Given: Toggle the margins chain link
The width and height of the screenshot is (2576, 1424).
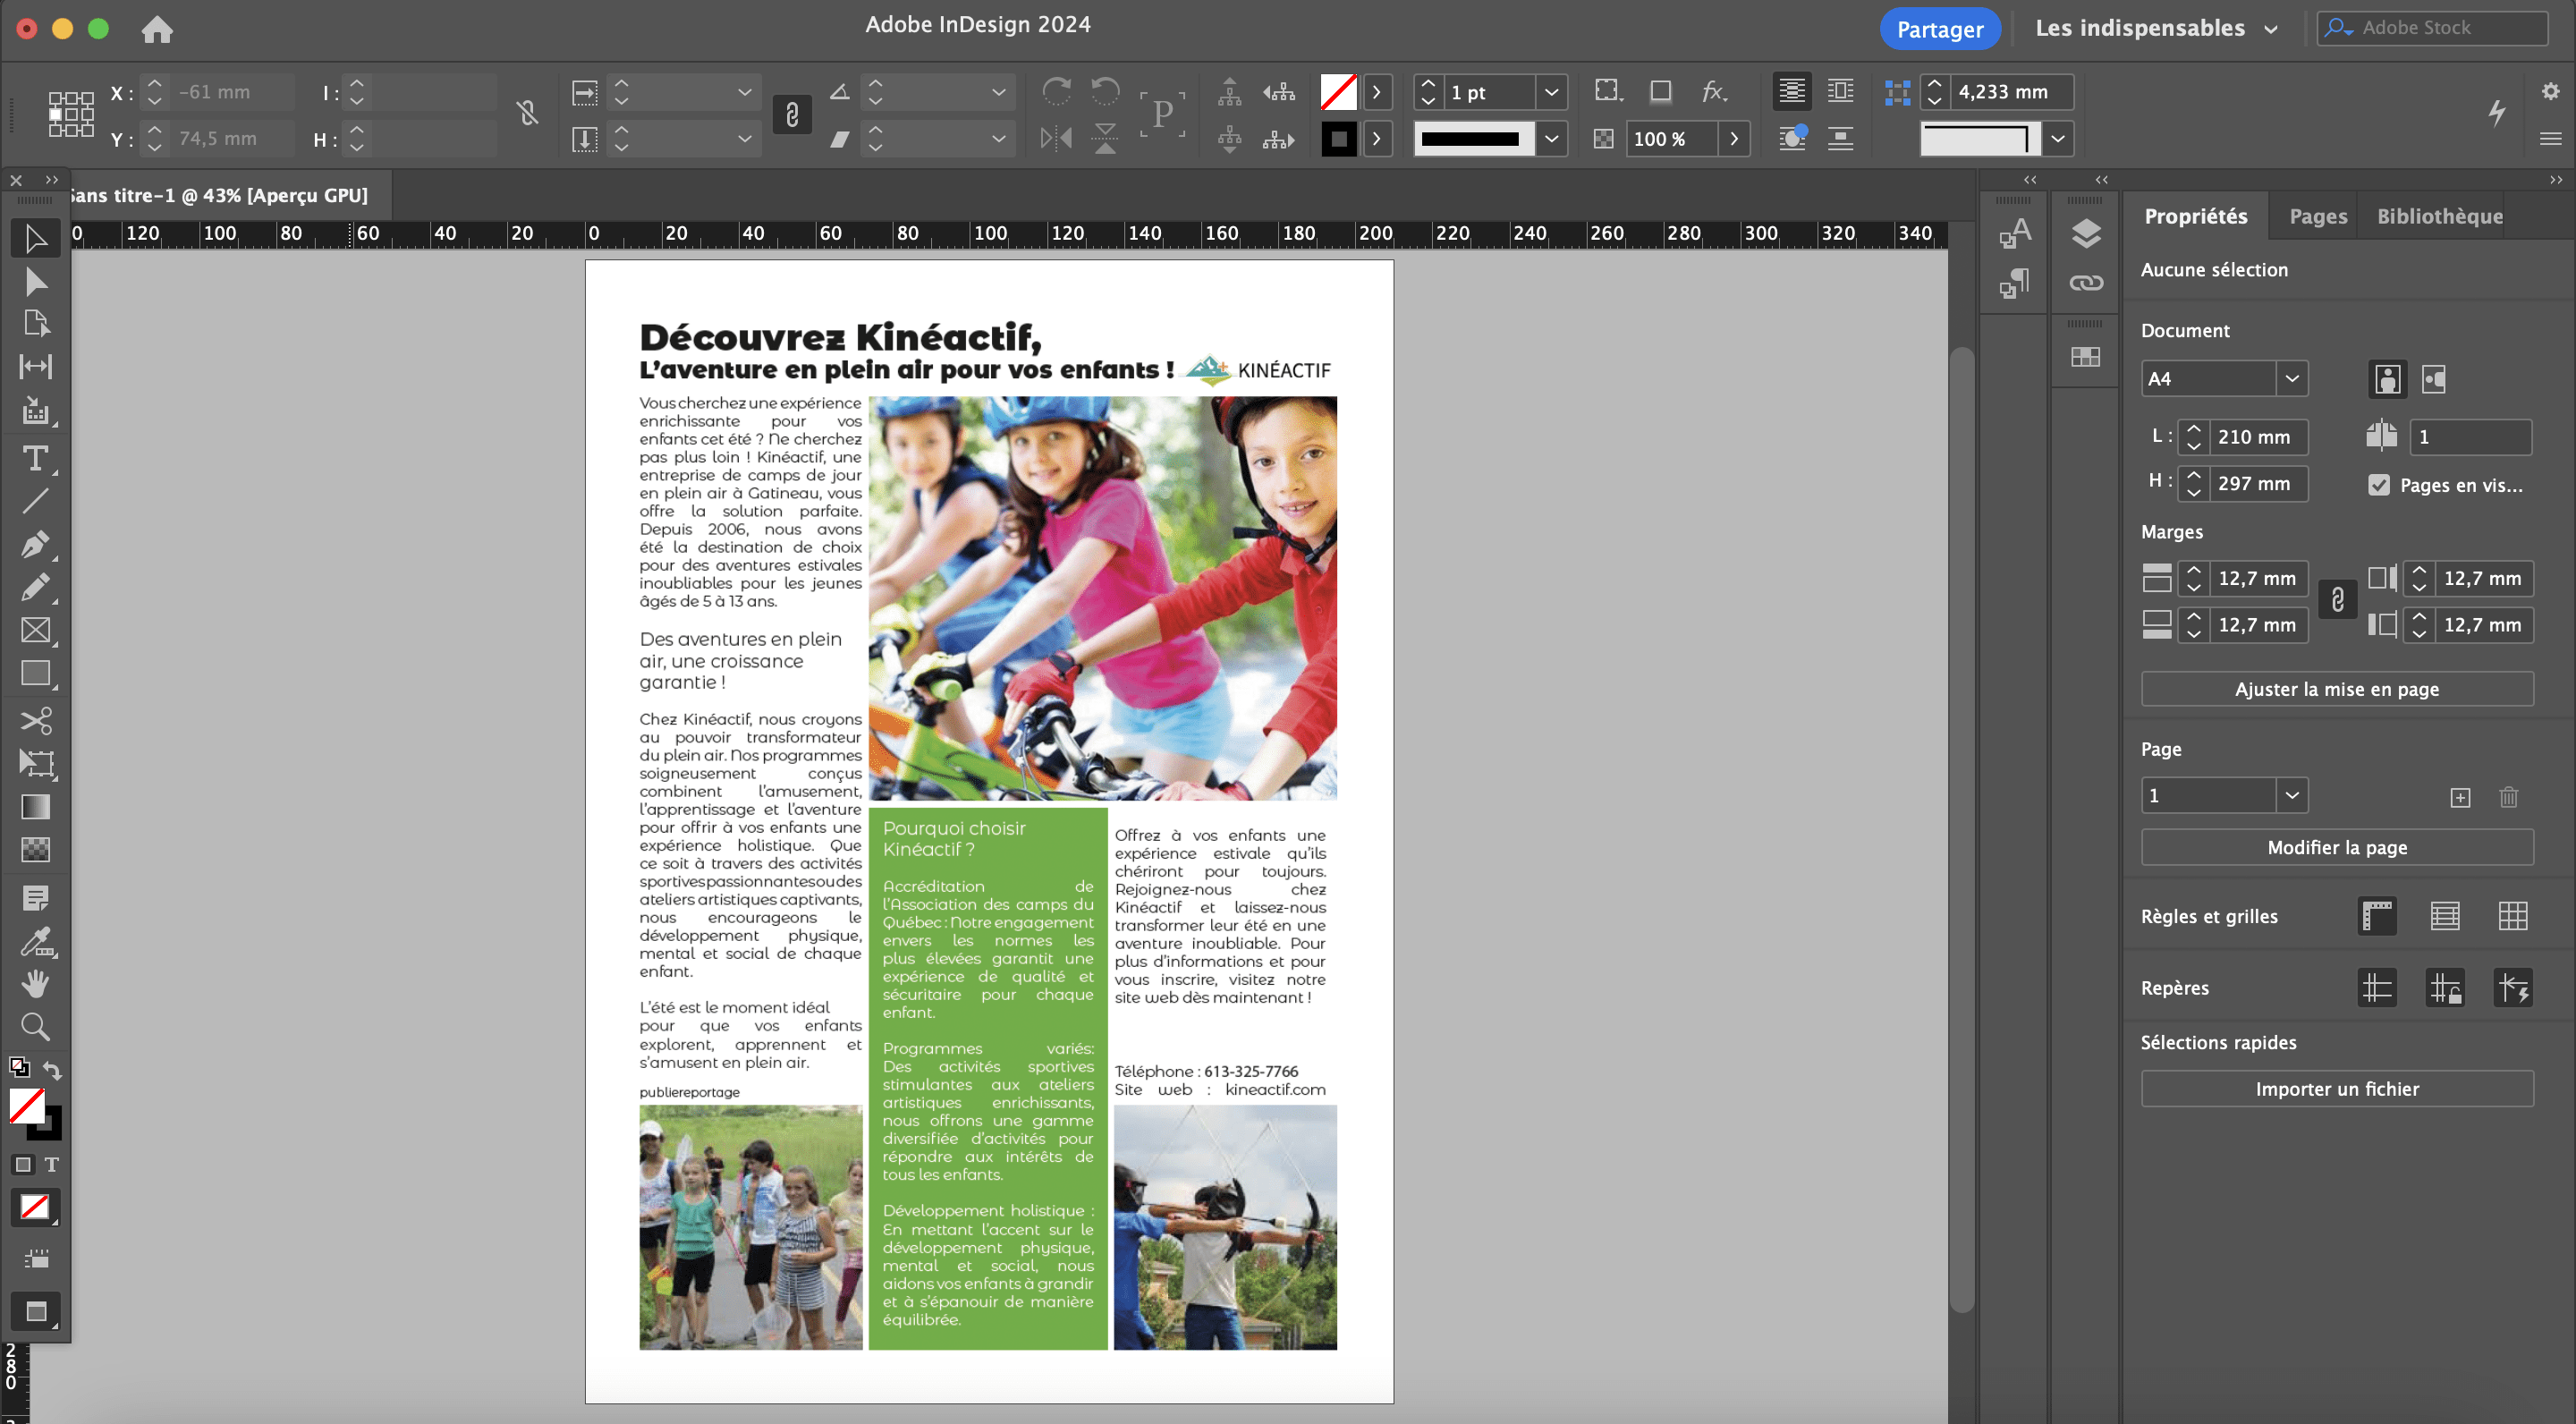Looking at the screenshot, I should click(x=2337, y=600).
